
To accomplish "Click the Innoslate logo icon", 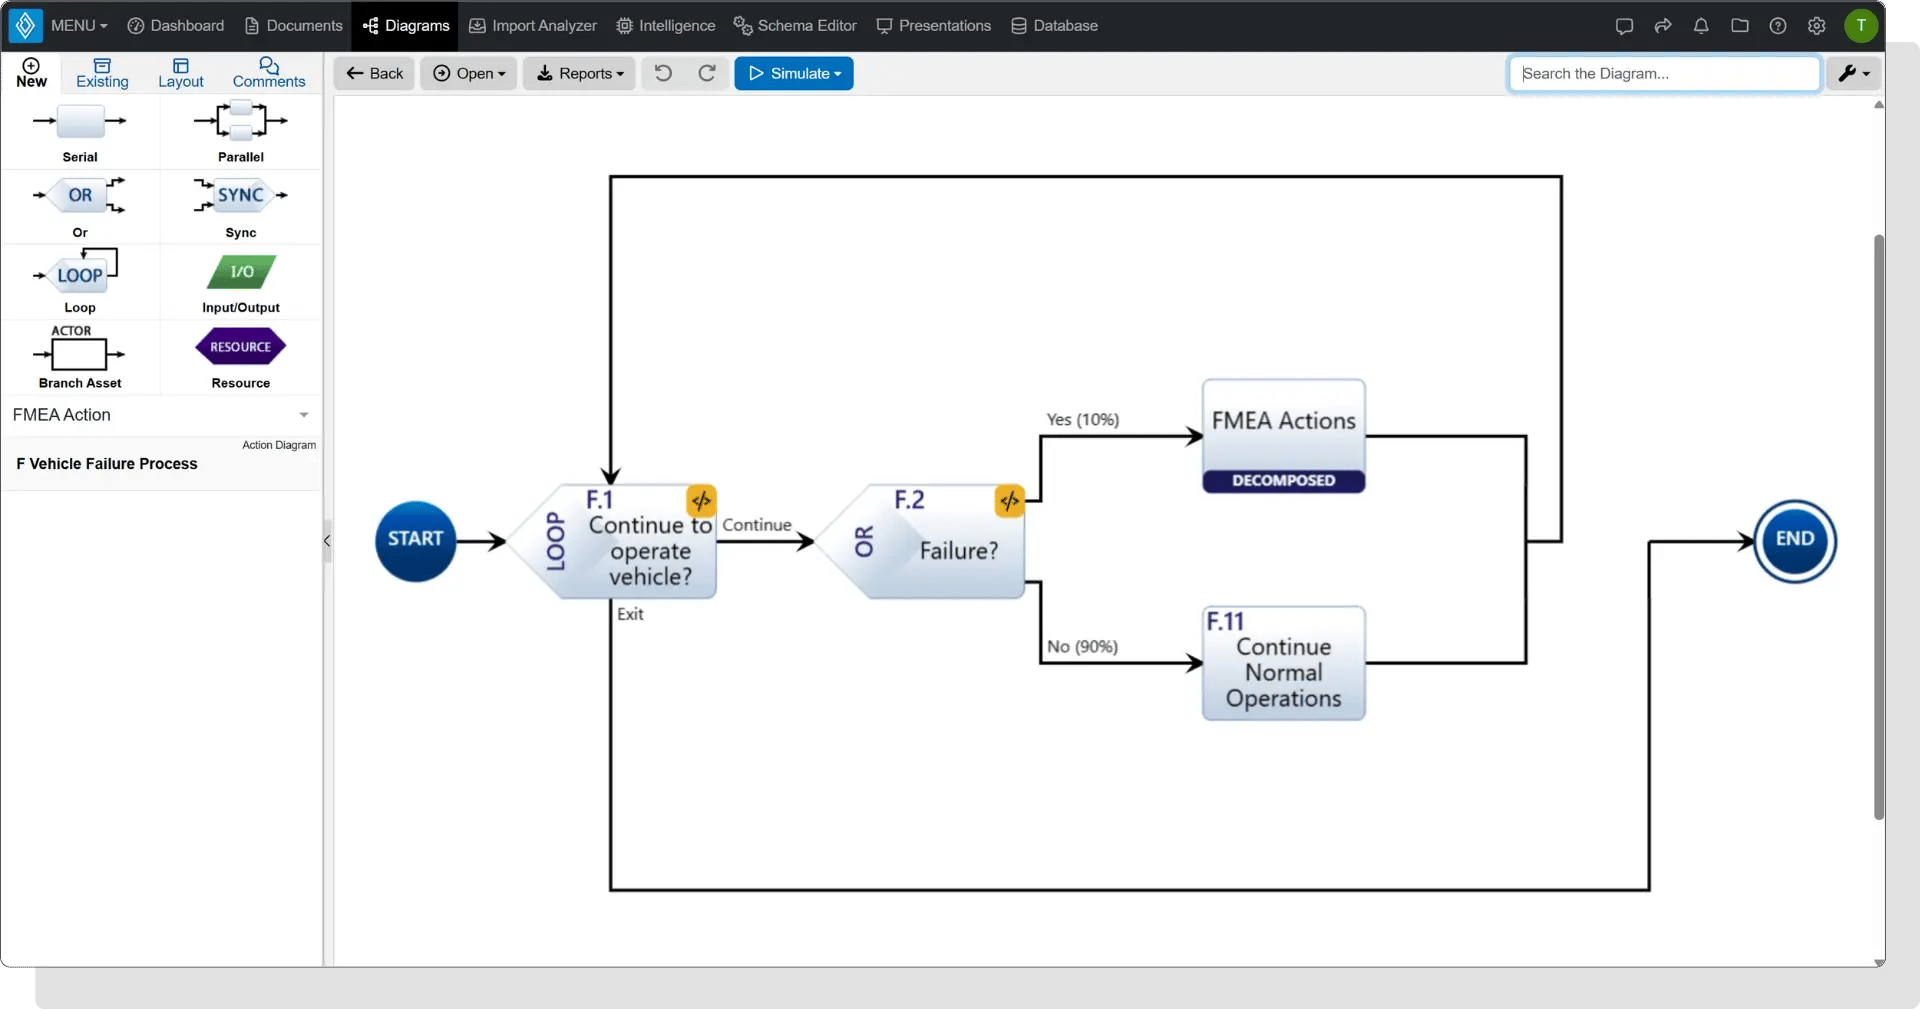I will pyautogui.click(x=25, y=25).
